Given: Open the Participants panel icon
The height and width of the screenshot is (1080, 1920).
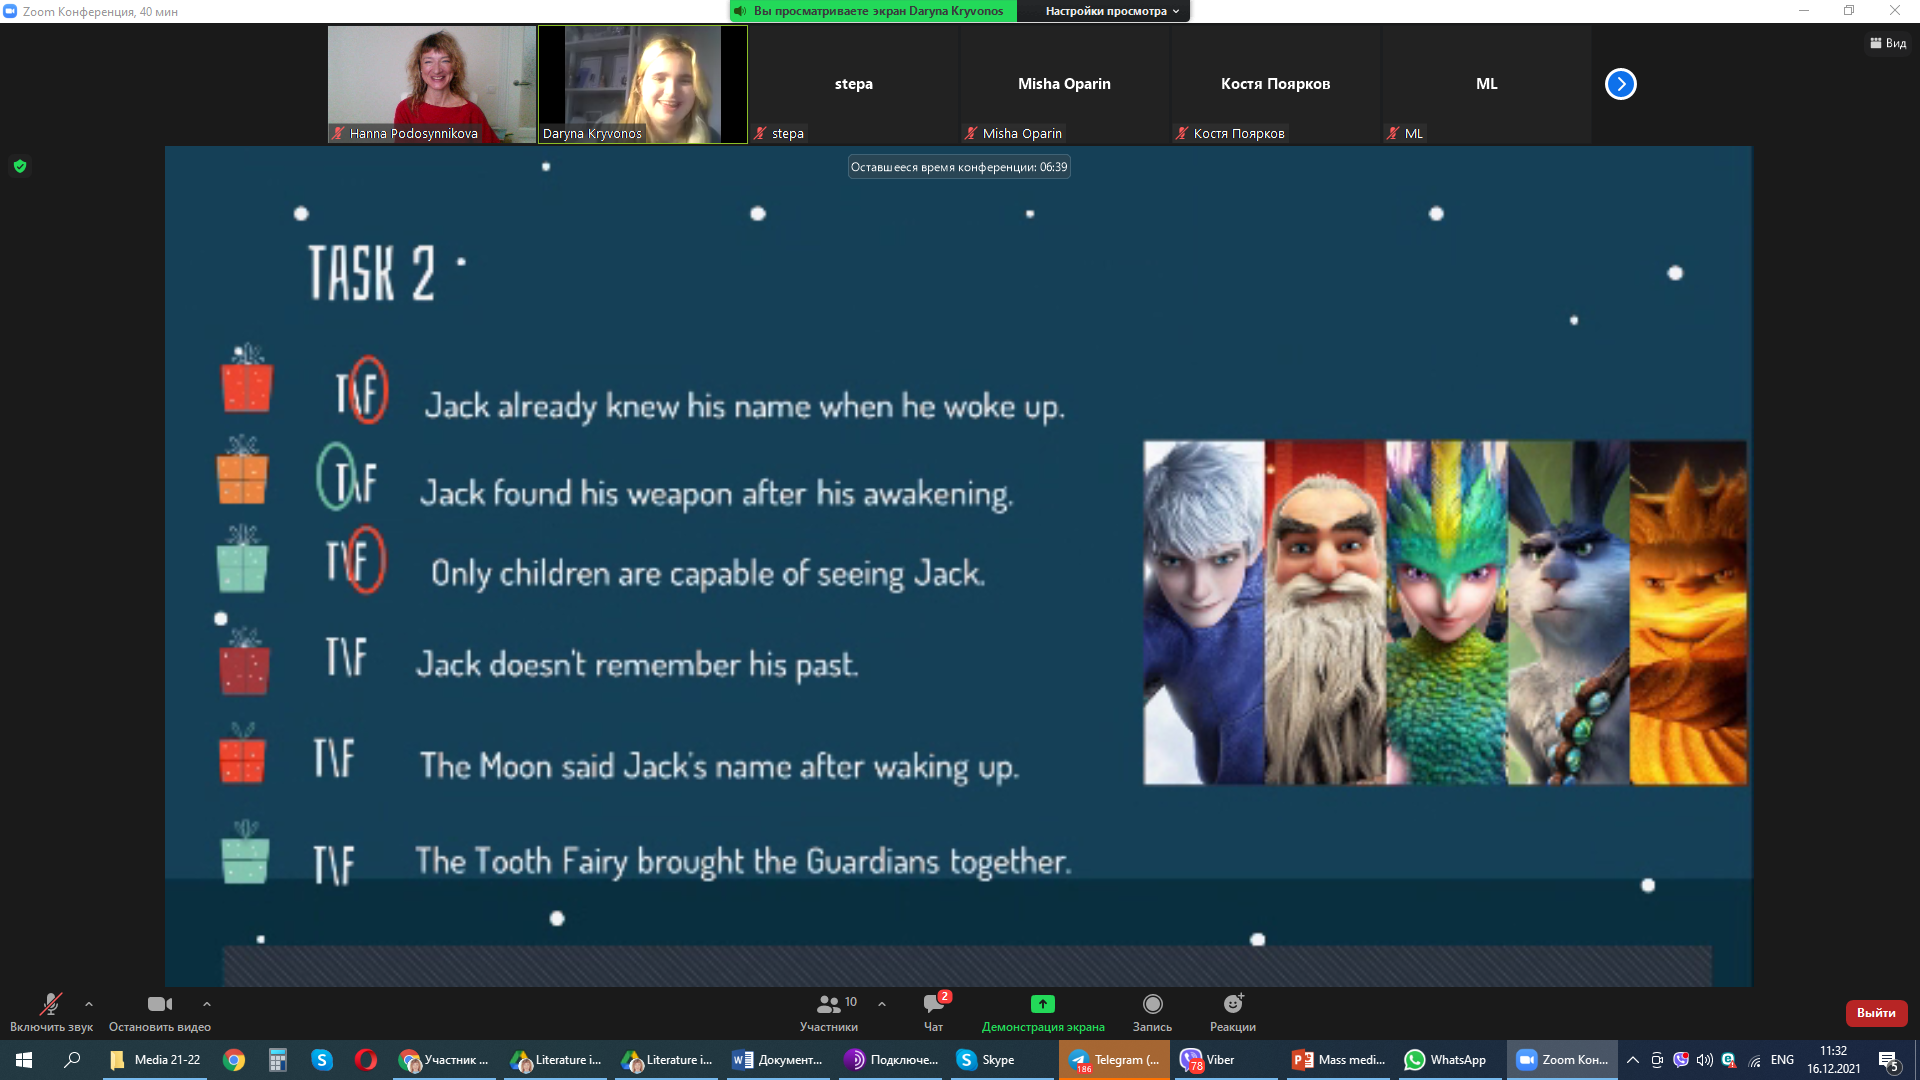Looking at the screenshot, I should click(x=829, y=1004).
